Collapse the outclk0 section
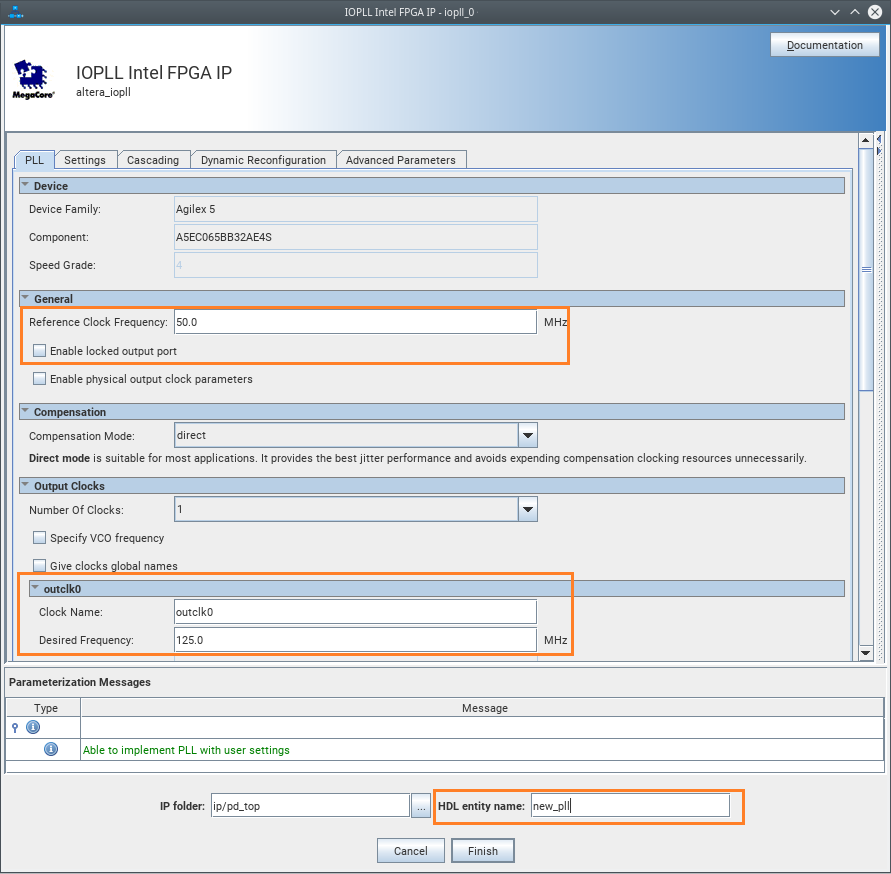The width and height of the screenshot is (891, 874). 35,589
